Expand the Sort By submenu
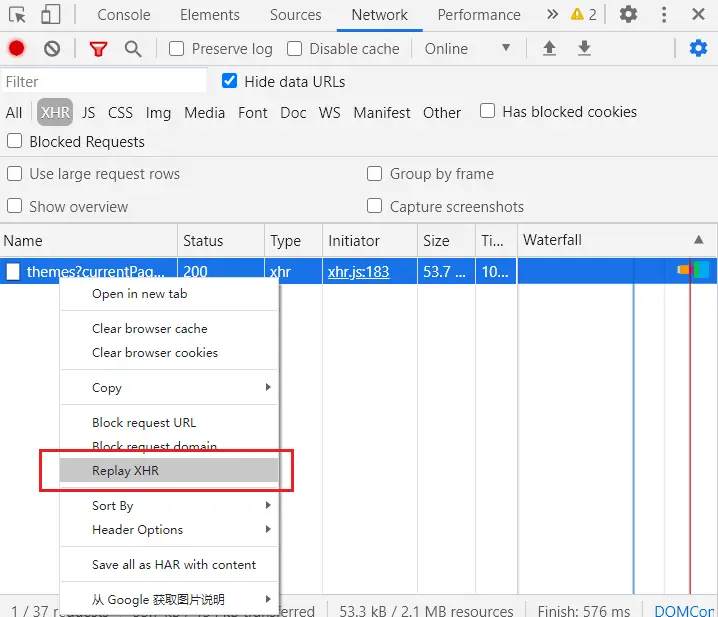This screenshot has height=617, width=718. click(x=169, y=505)
